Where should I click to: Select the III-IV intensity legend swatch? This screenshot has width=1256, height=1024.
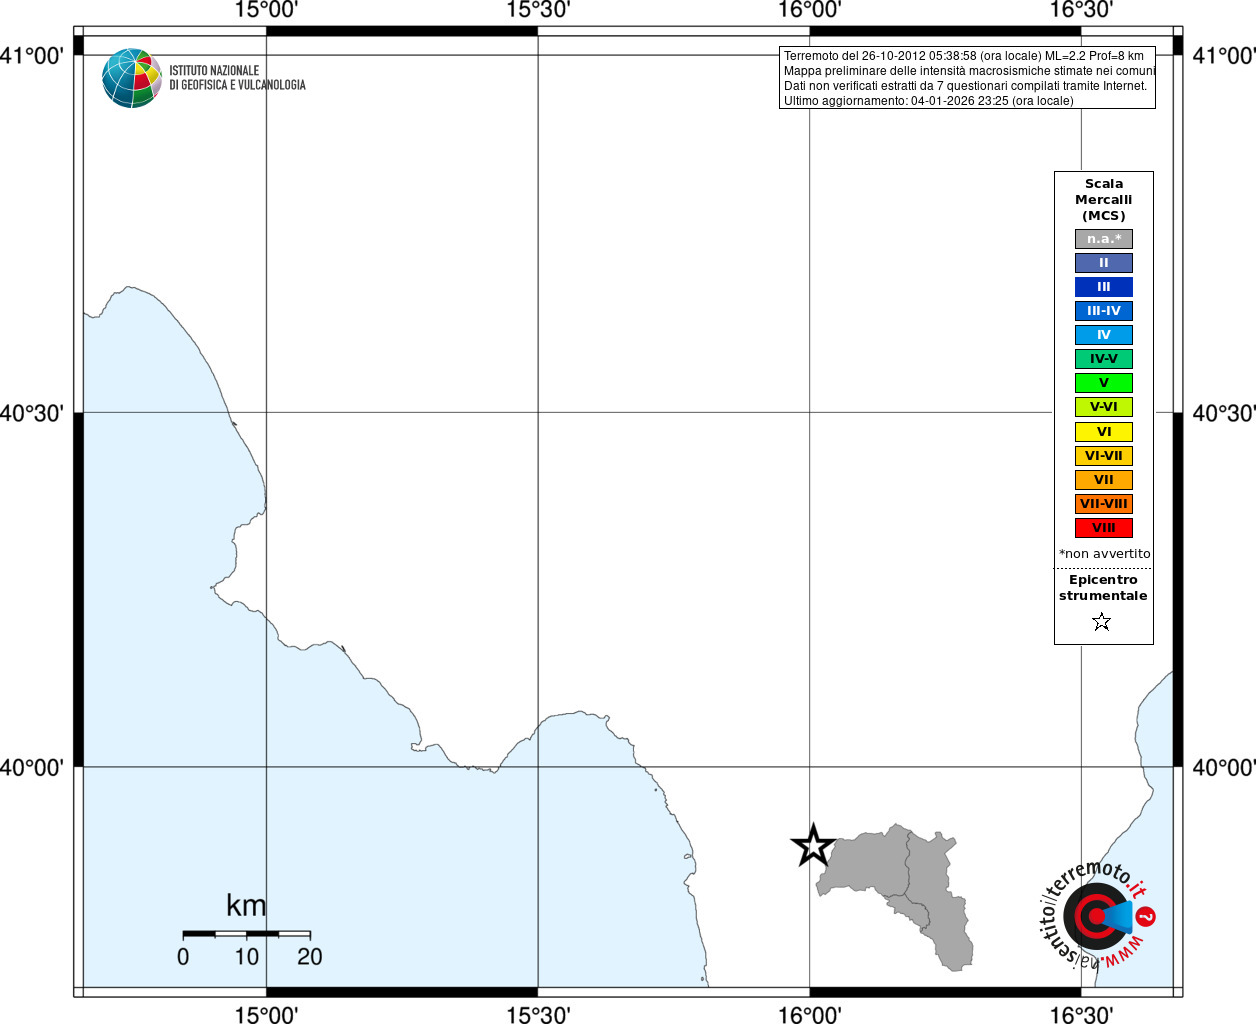coord(1104,311)
